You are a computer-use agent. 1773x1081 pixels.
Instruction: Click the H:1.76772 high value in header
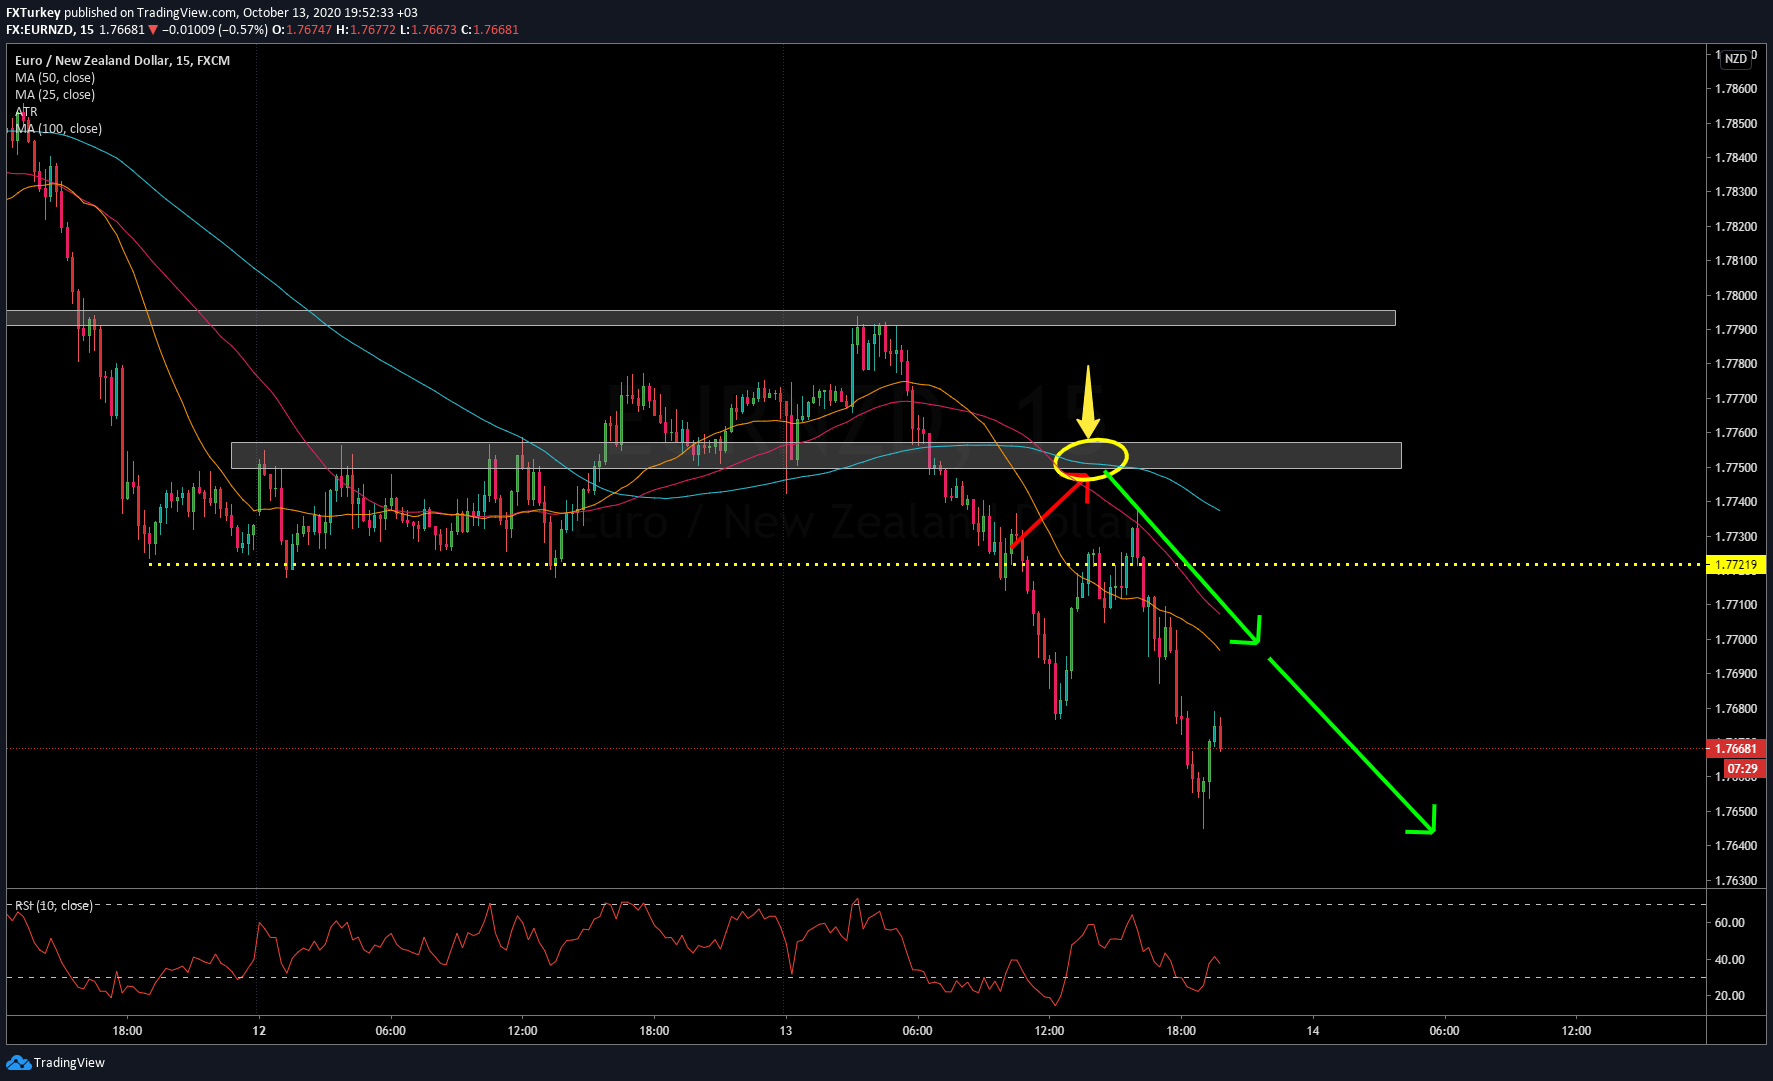[365, 30]
